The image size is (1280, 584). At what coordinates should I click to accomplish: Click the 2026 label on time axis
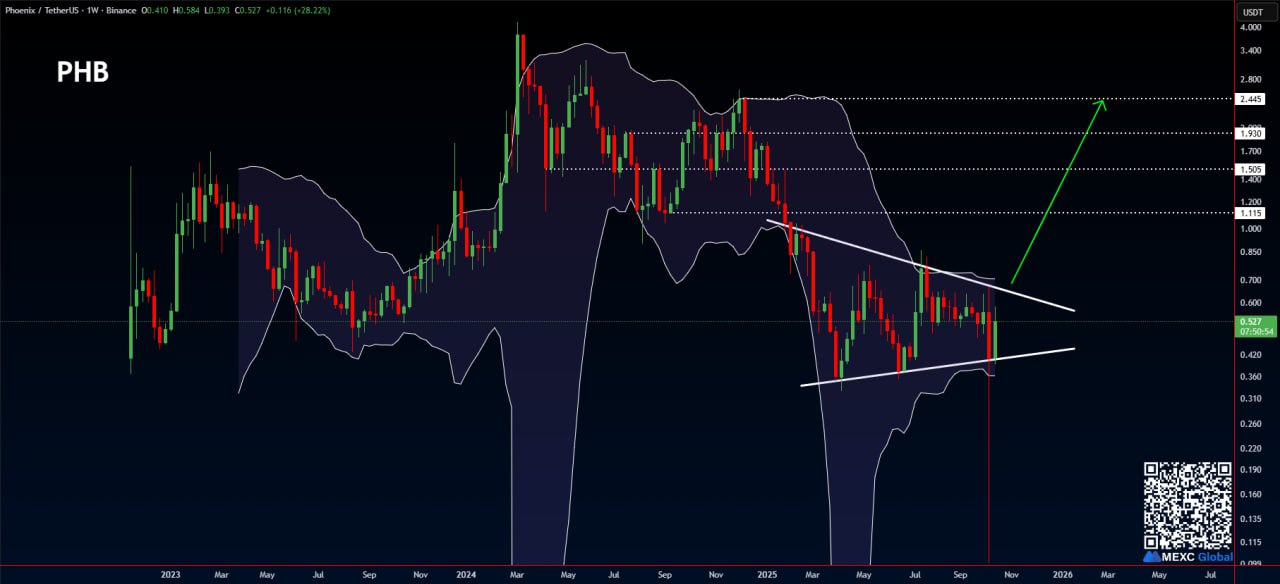point(1062,575)
